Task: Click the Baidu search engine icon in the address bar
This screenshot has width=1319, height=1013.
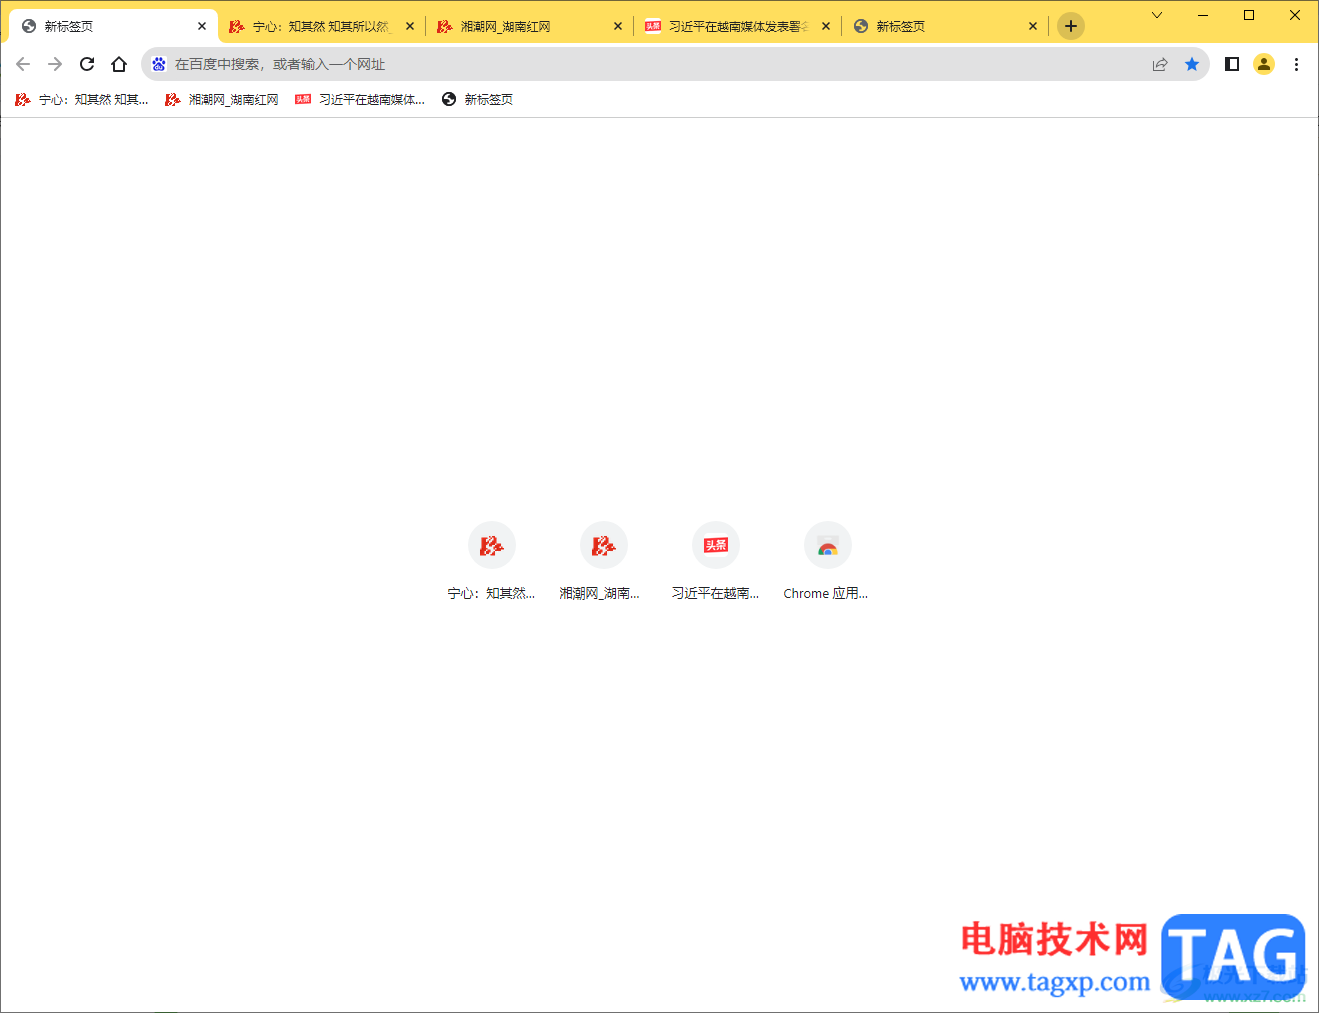Action: point(159,64)
